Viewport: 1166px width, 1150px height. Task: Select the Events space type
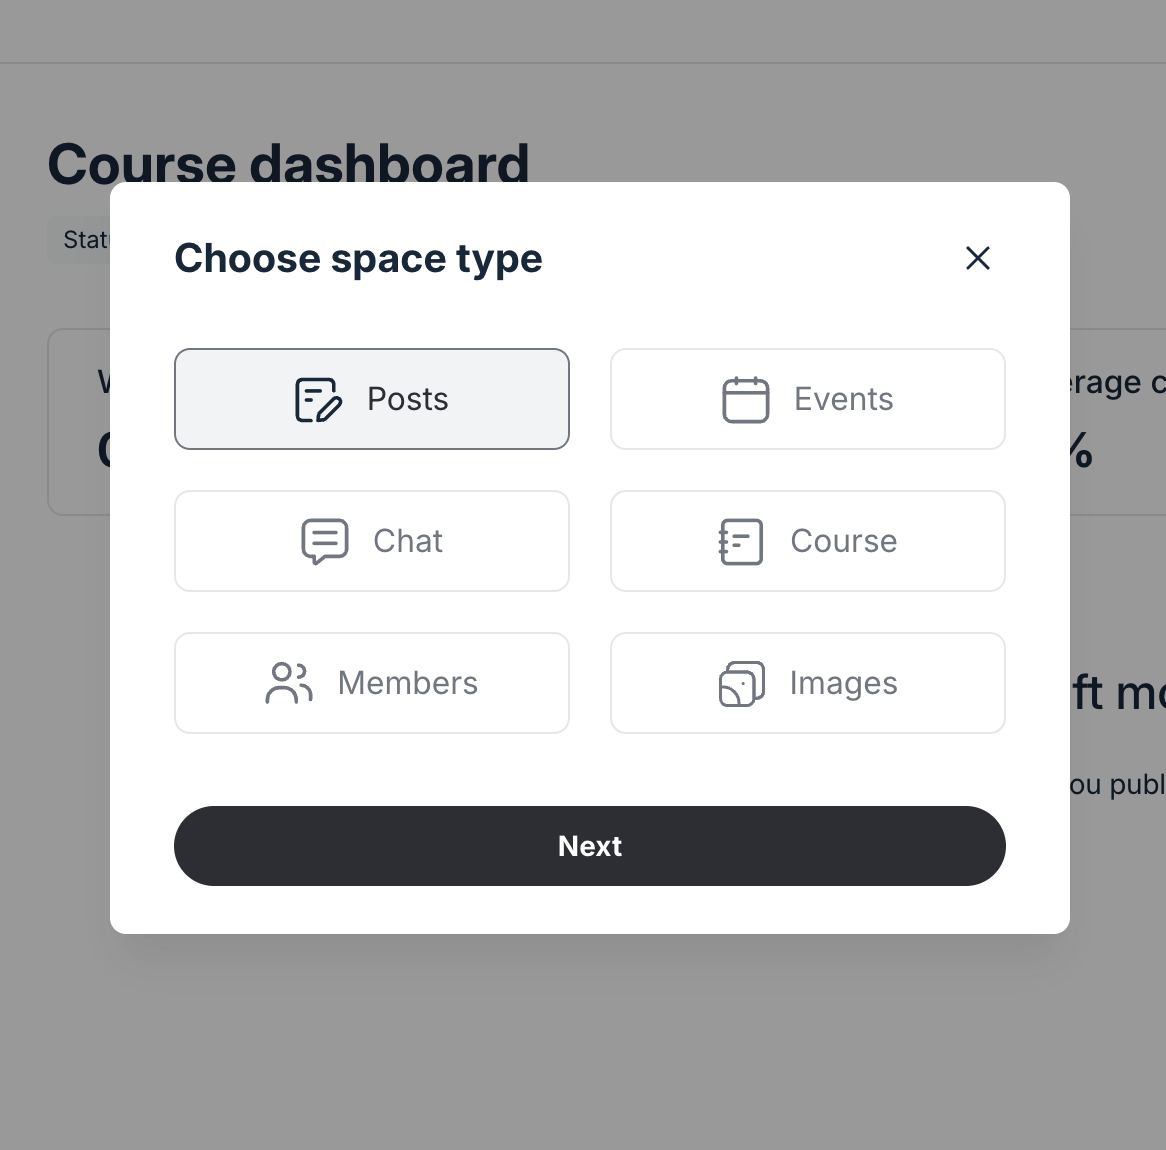807,398
